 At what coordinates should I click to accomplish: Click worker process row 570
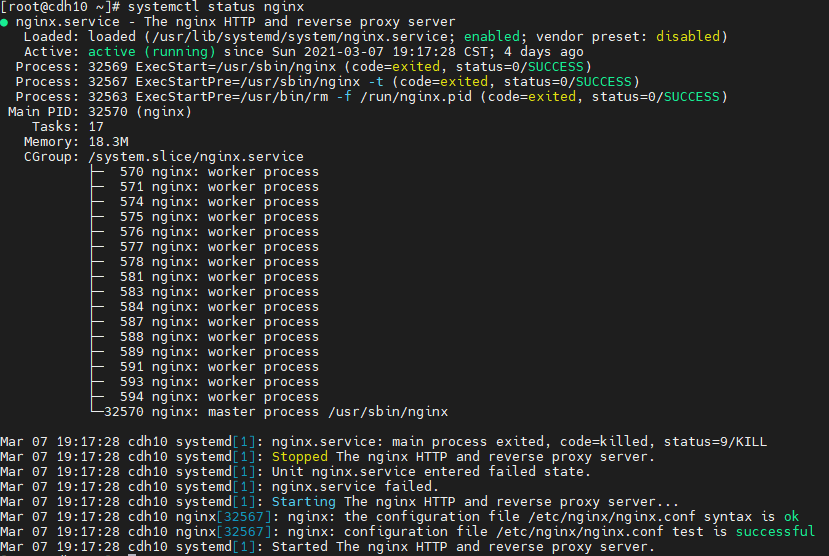point(205,172)
